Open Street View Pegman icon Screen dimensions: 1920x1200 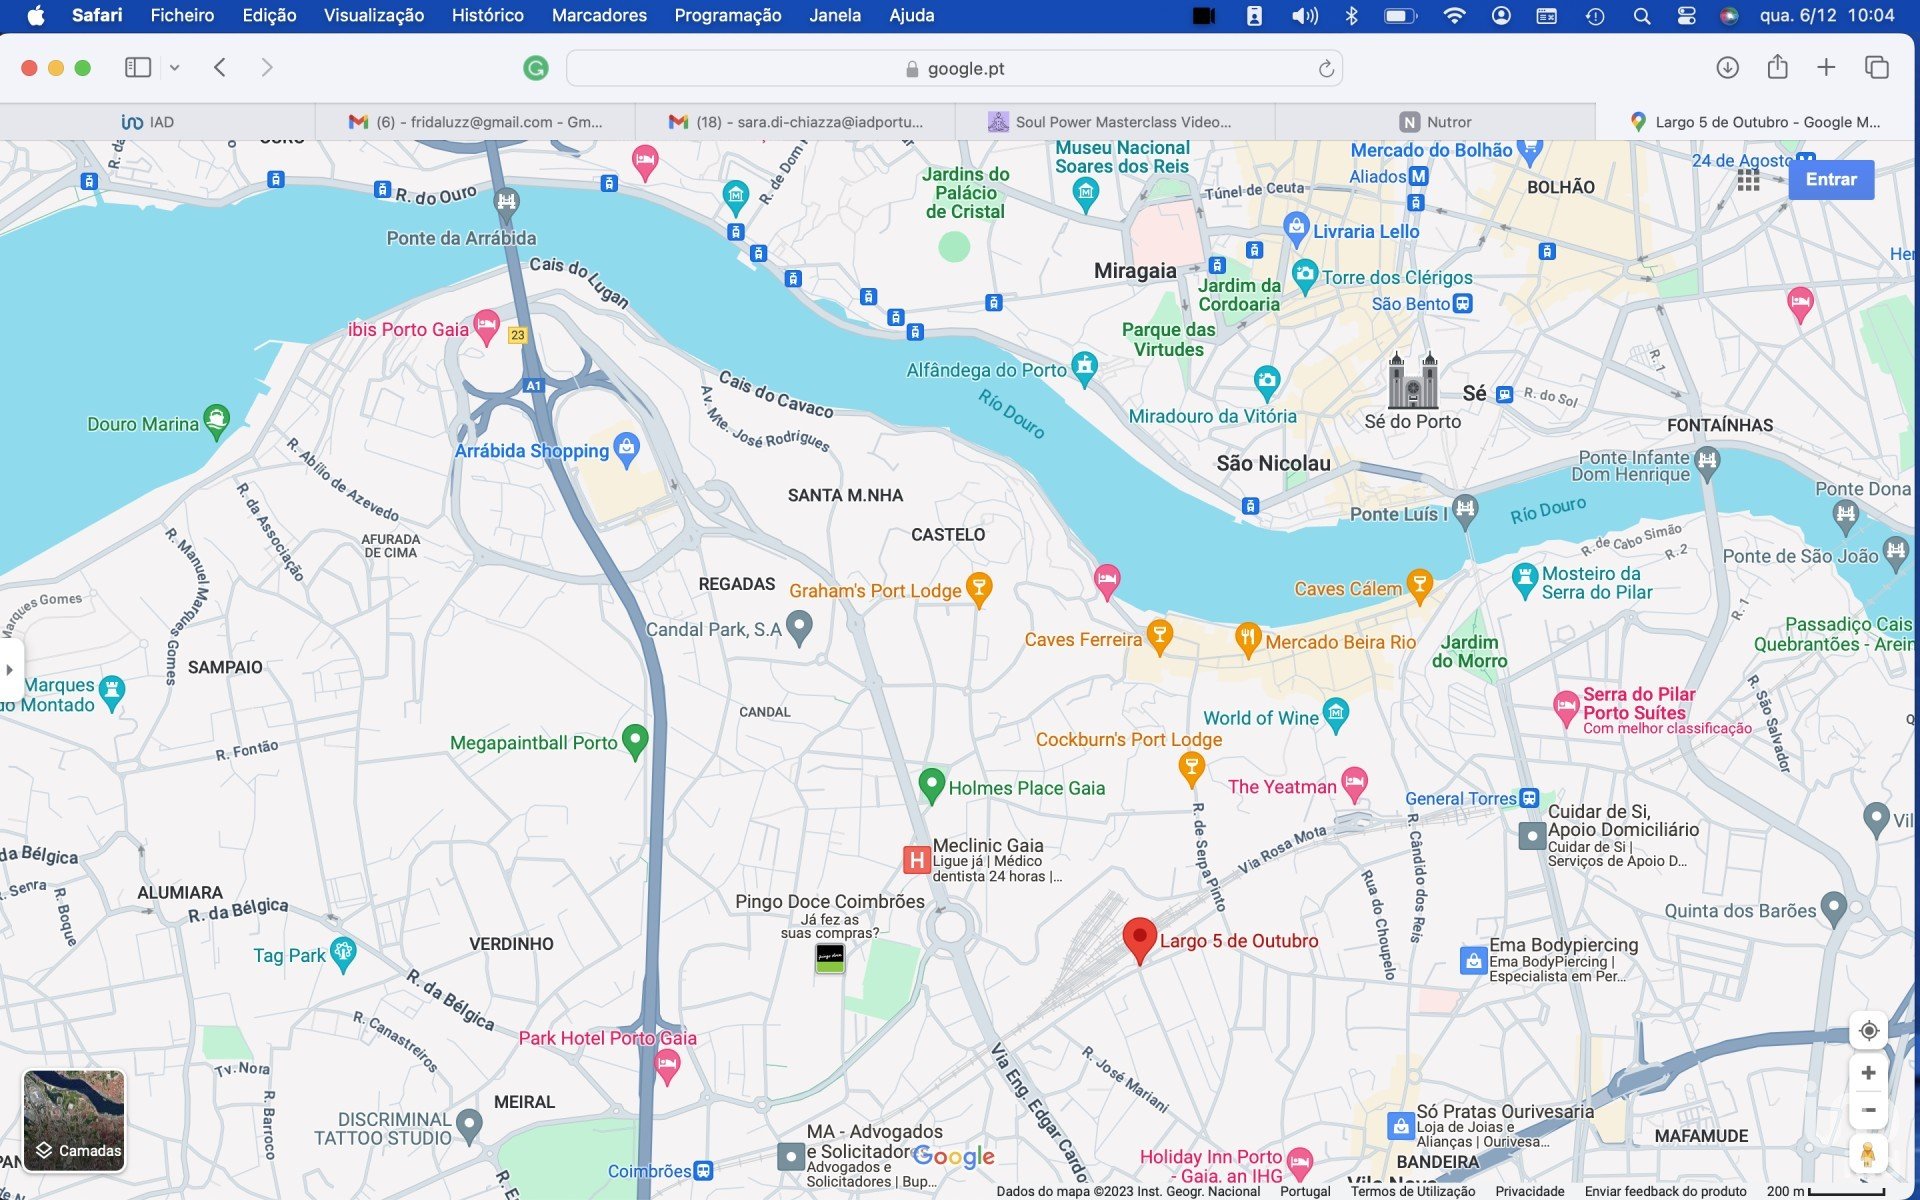(1867, 1155)
